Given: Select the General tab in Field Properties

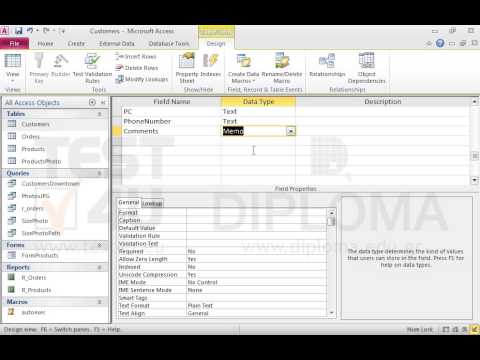Looking at the screenshot, I should pos(128,202).
